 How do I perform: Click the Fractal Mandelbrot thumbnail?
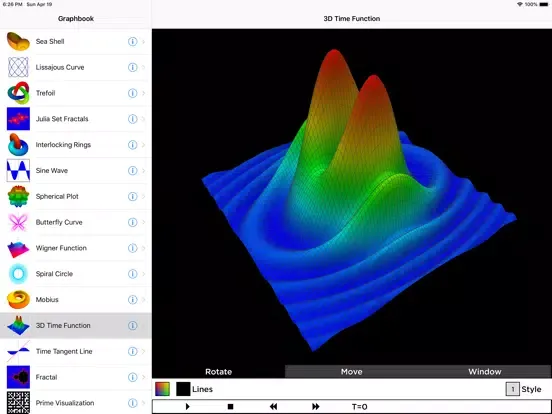[18, 377]
